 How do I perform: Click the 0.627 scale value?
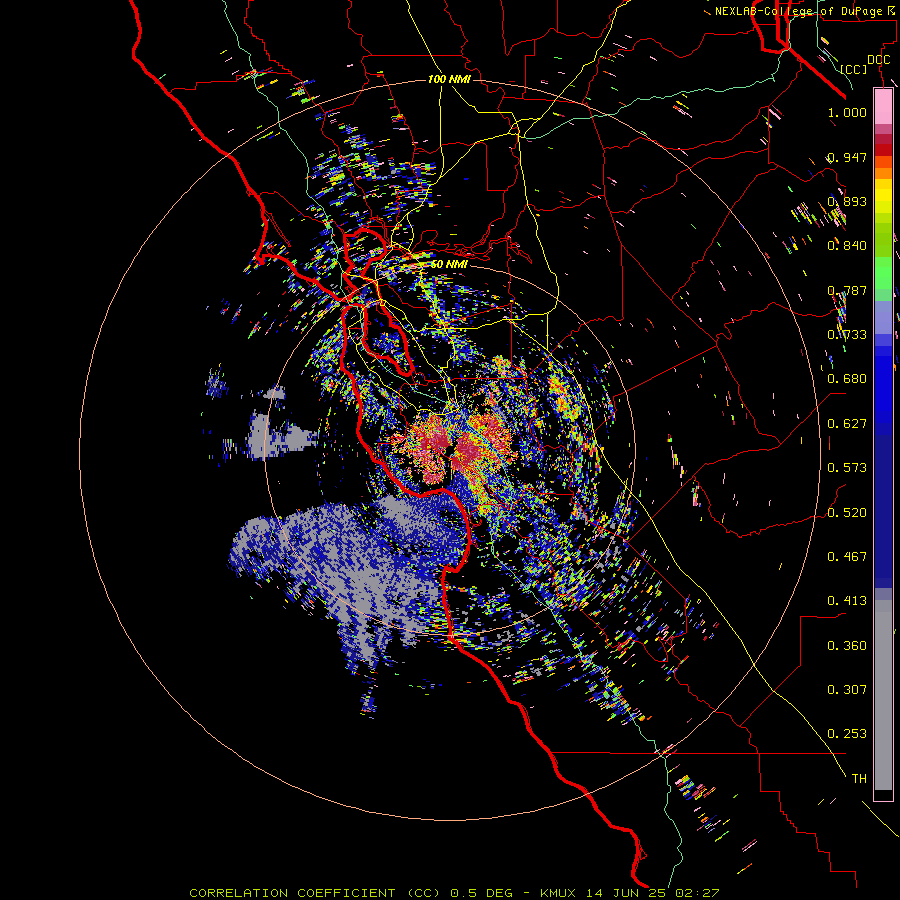click(x=847, y=424)
